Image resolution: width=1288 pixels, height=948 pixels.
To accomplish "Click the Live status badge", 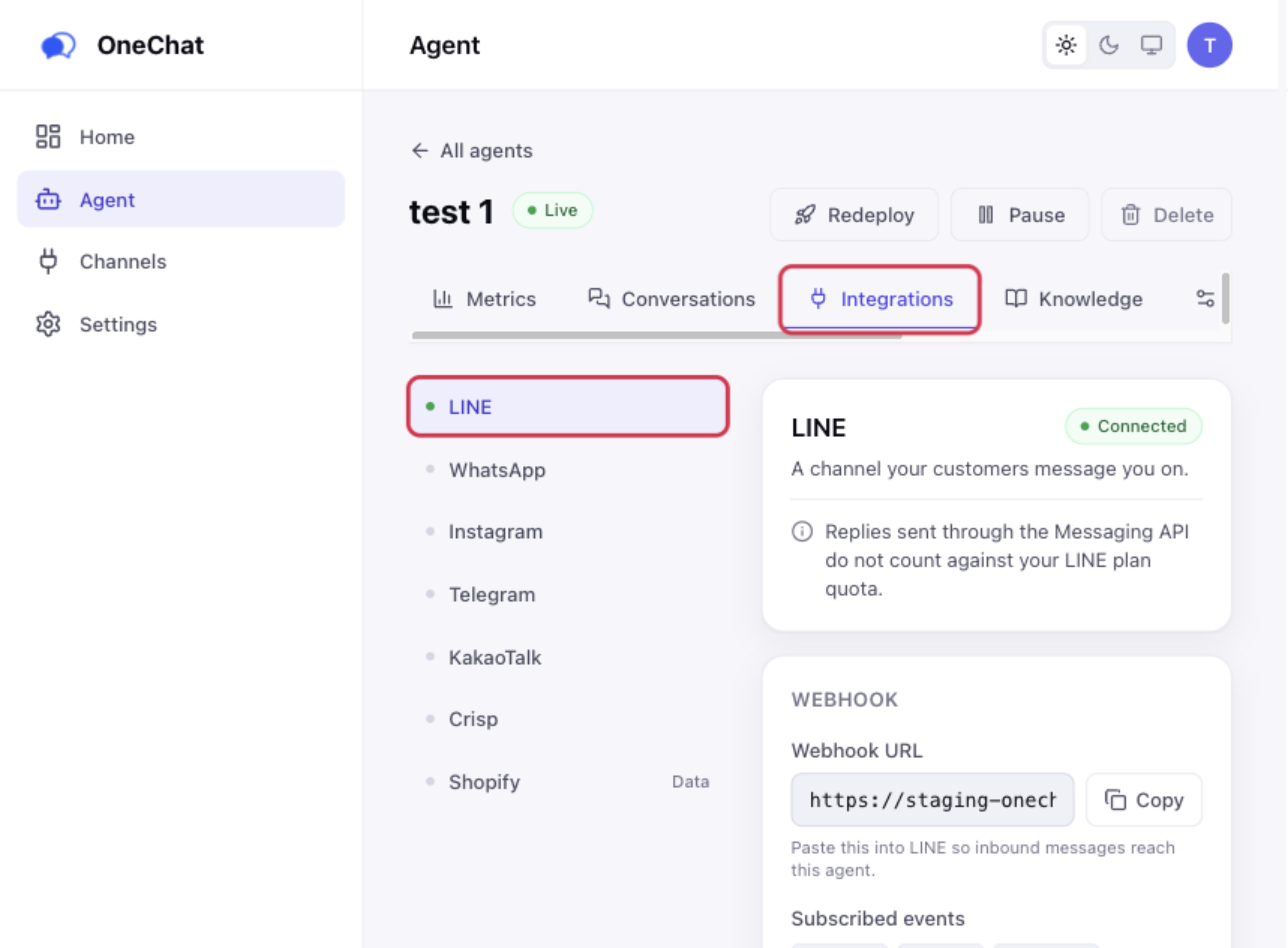I will [x=553, y=211].
